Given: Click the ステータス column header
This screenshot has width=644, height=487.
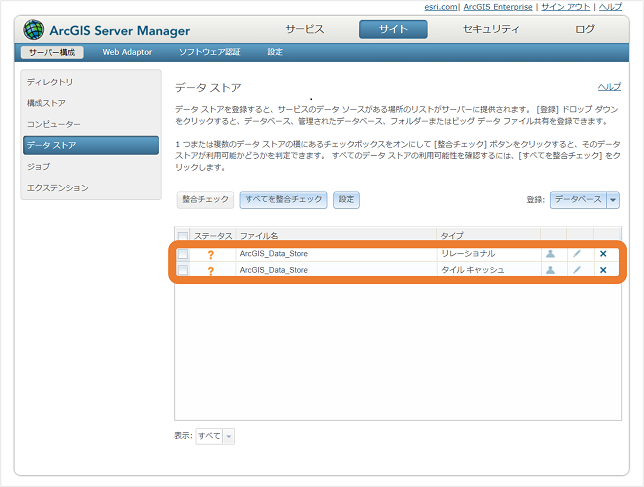Looking at the screenshot, I should pos(213,236).
